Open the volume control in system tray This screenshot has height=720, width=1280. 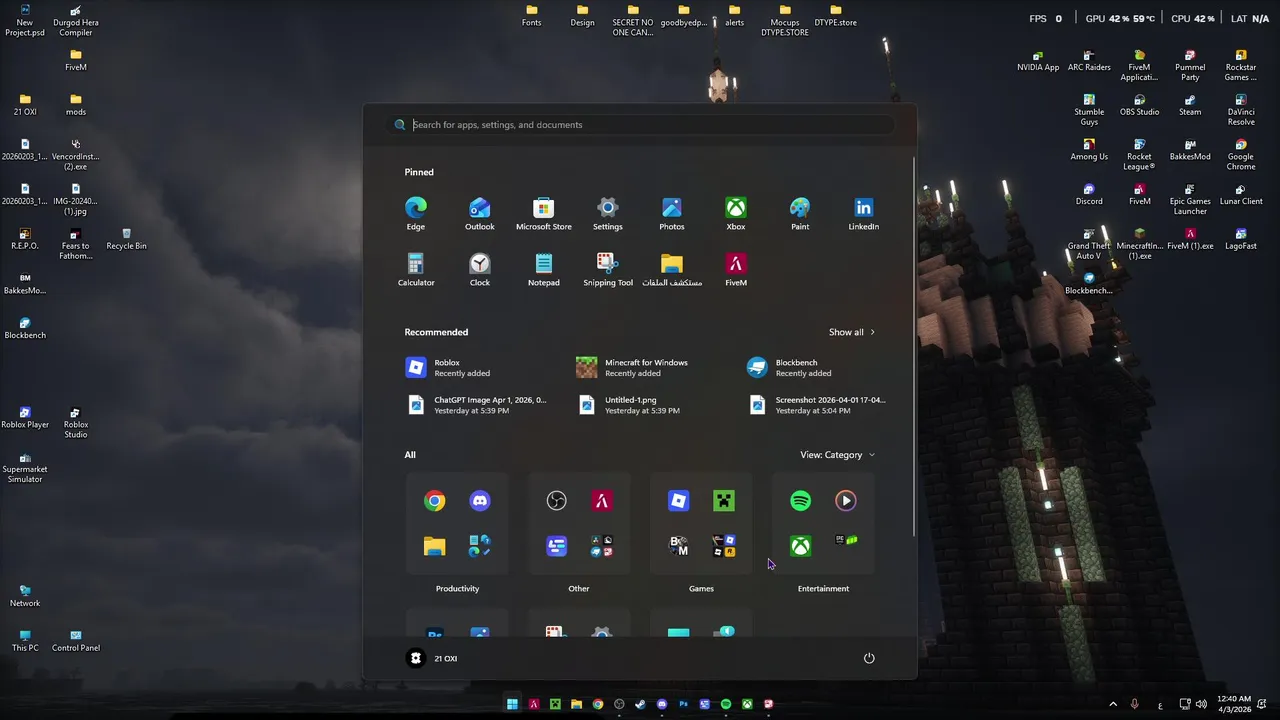click(1201, 704)
